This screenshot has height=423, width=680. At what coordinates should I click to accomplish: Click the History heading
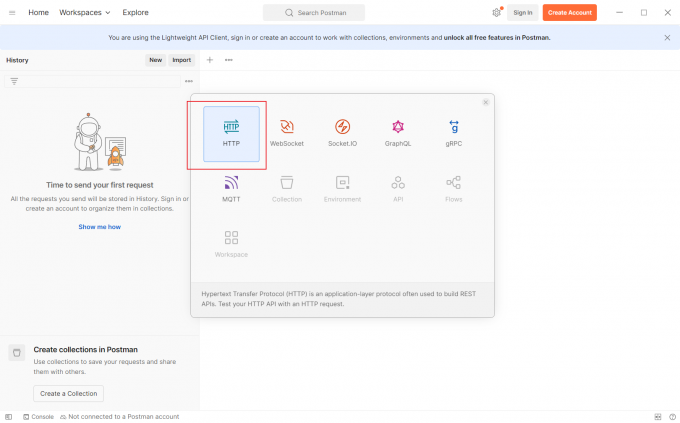coord(17,60)
